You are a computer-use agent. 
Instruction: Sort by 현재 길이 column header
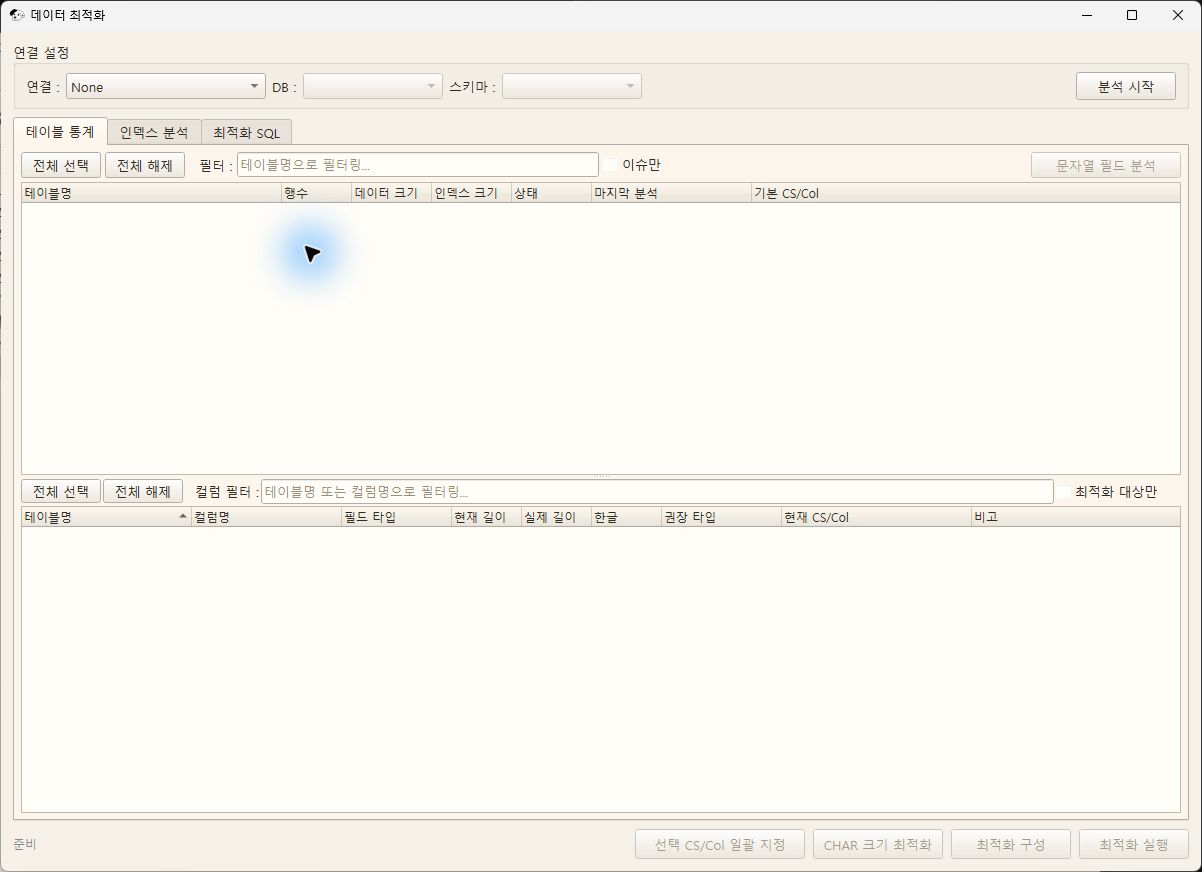point(486,517)
